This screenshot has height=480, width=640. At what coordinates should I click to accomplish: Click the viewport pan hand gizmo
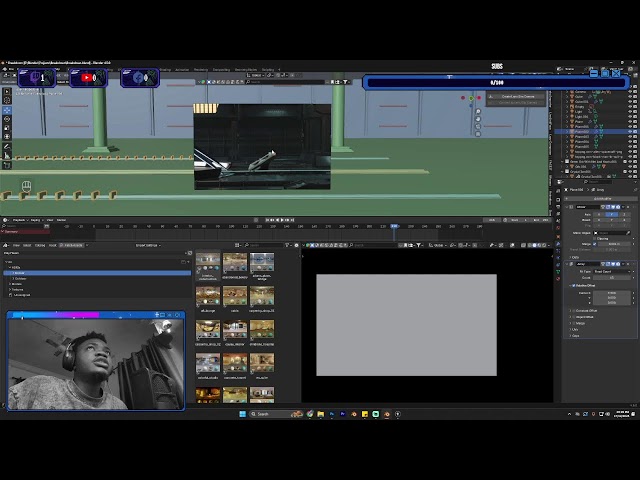click(478, 119)
